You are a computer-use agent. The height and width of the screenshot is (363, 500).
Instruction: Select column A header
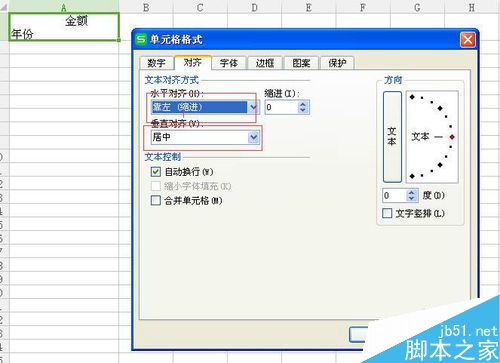point(64,7)
